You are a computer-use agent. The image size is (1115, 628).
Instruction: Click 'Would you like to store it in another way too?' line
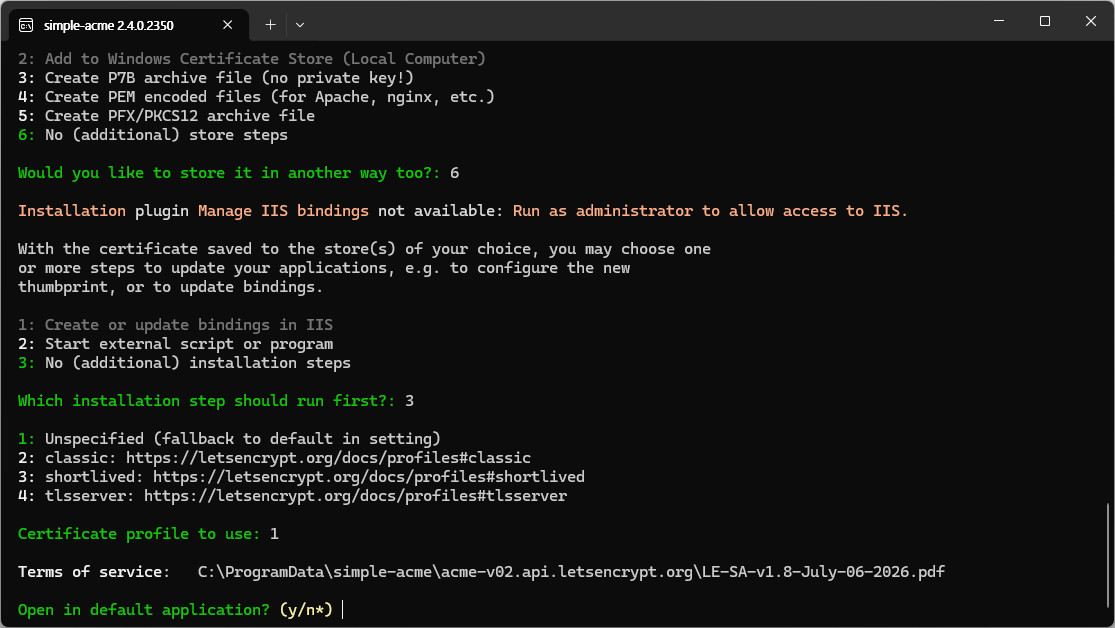click(238, 173)
